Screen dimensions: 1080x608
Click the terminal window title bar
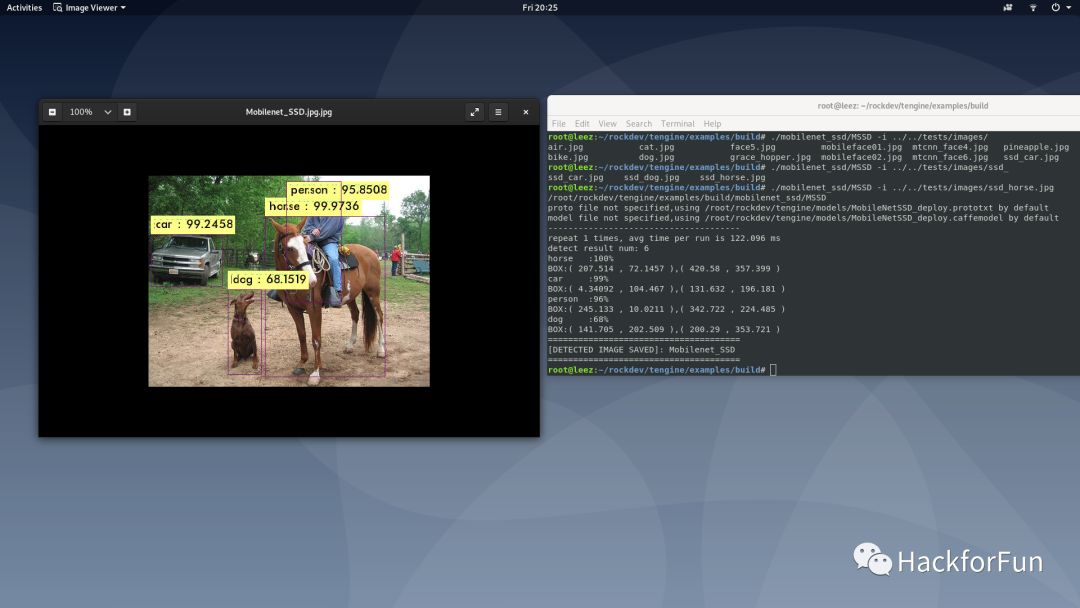(813, 105)
